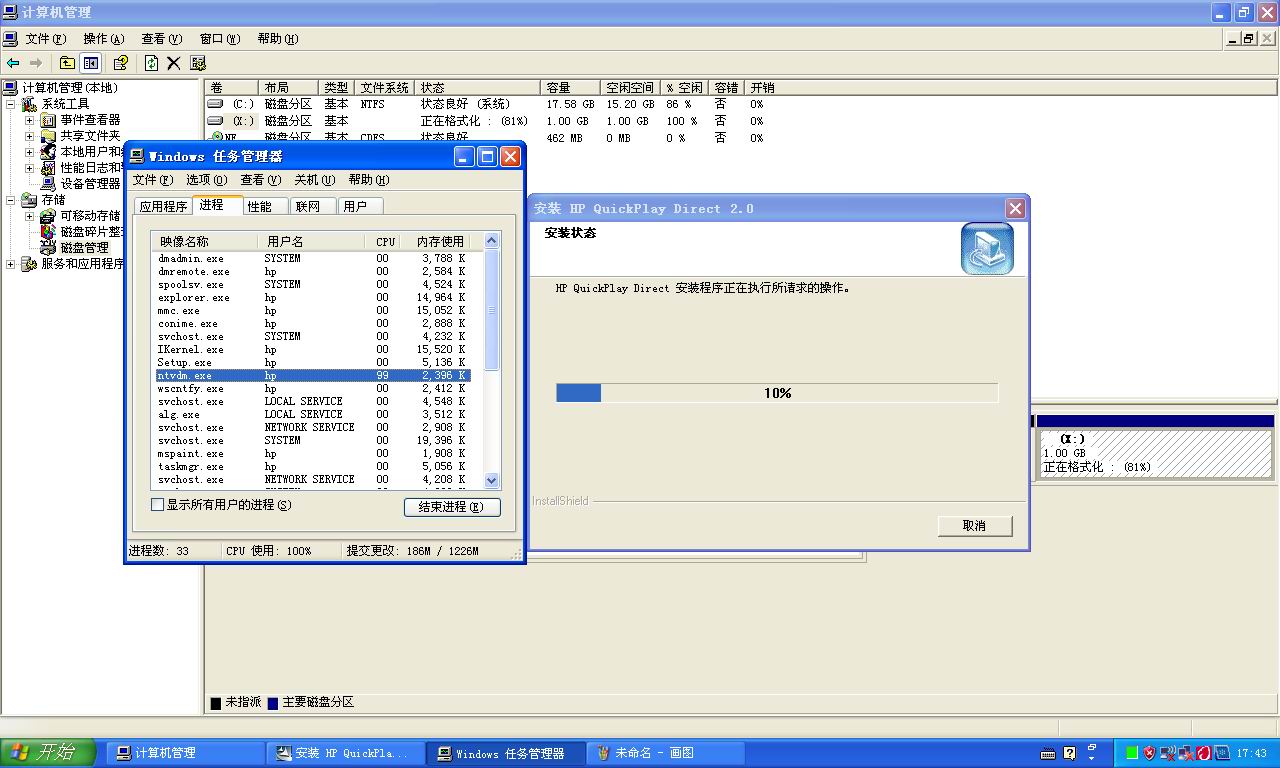The height and width of the screenshot is (768, 1280).
Task: Click the 结束进程 button
Action: tap(452, 507)
